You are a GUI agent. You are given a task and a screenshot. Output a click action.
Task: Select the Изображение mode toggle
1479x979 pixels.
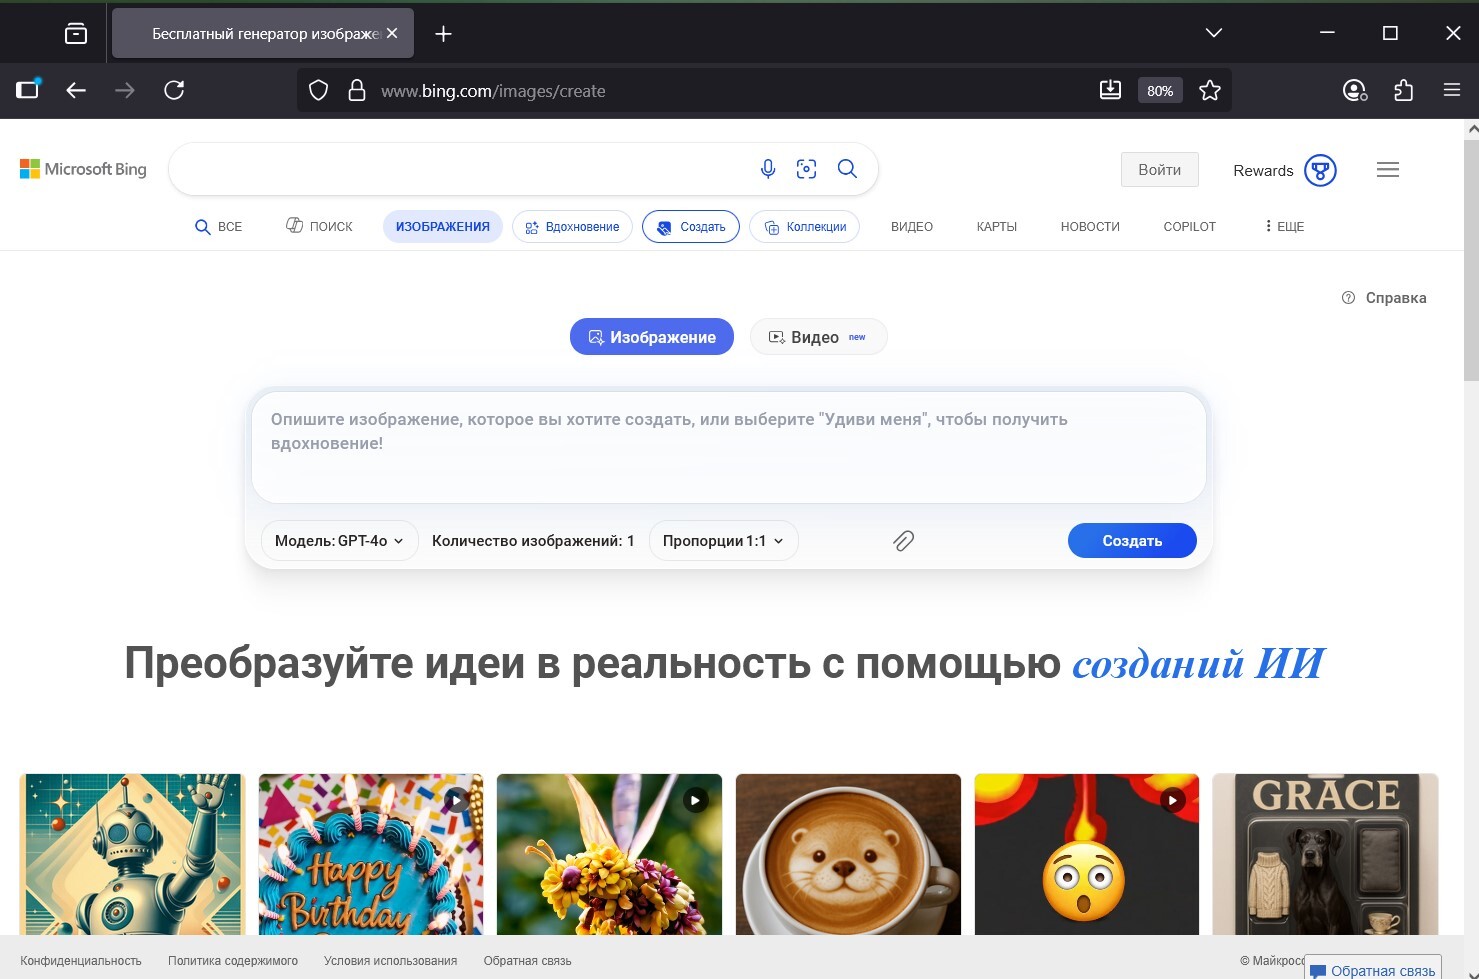click(652, 337)
